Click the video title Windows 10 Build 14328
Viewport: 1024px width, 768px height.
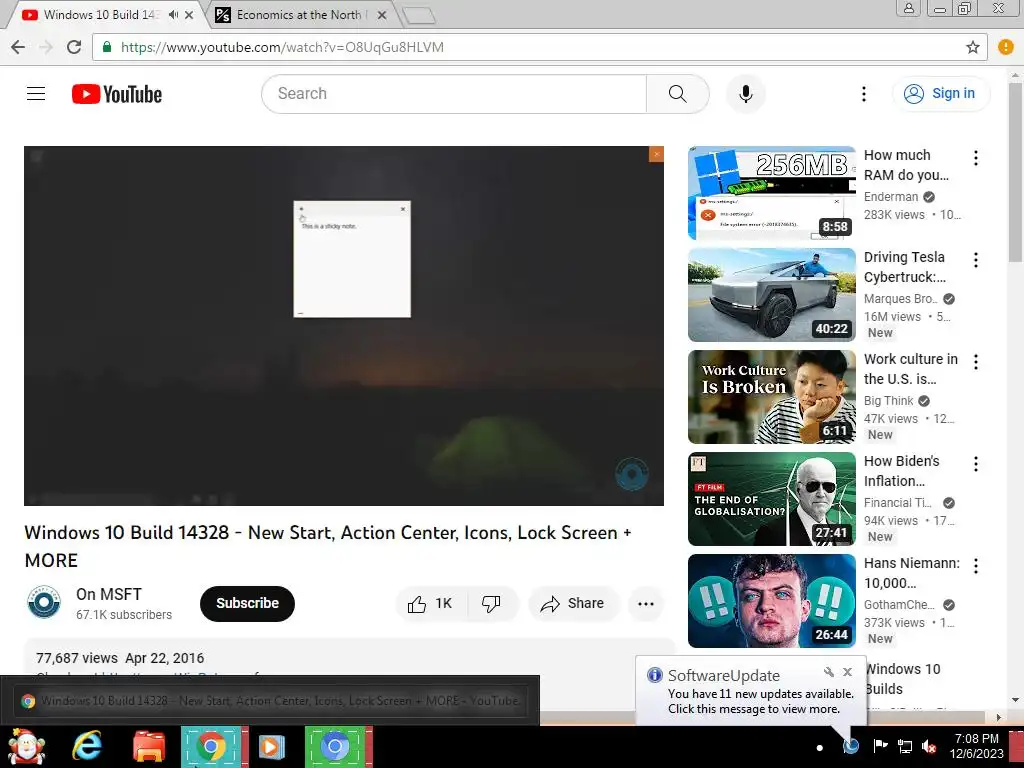click(327, 546)
